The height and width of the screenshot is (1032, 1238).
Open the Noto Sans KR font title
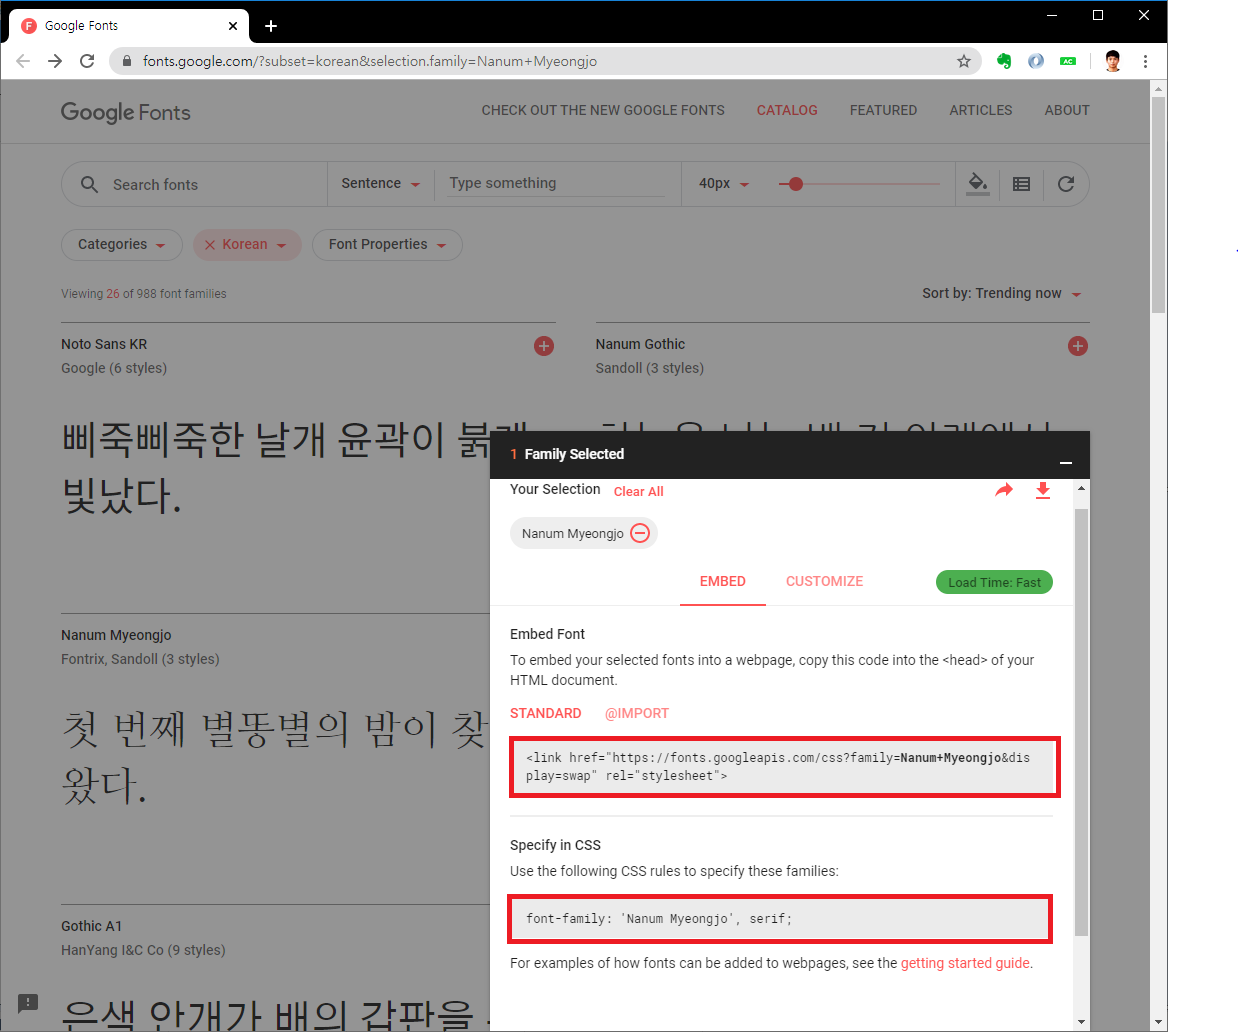click(104, 344)
